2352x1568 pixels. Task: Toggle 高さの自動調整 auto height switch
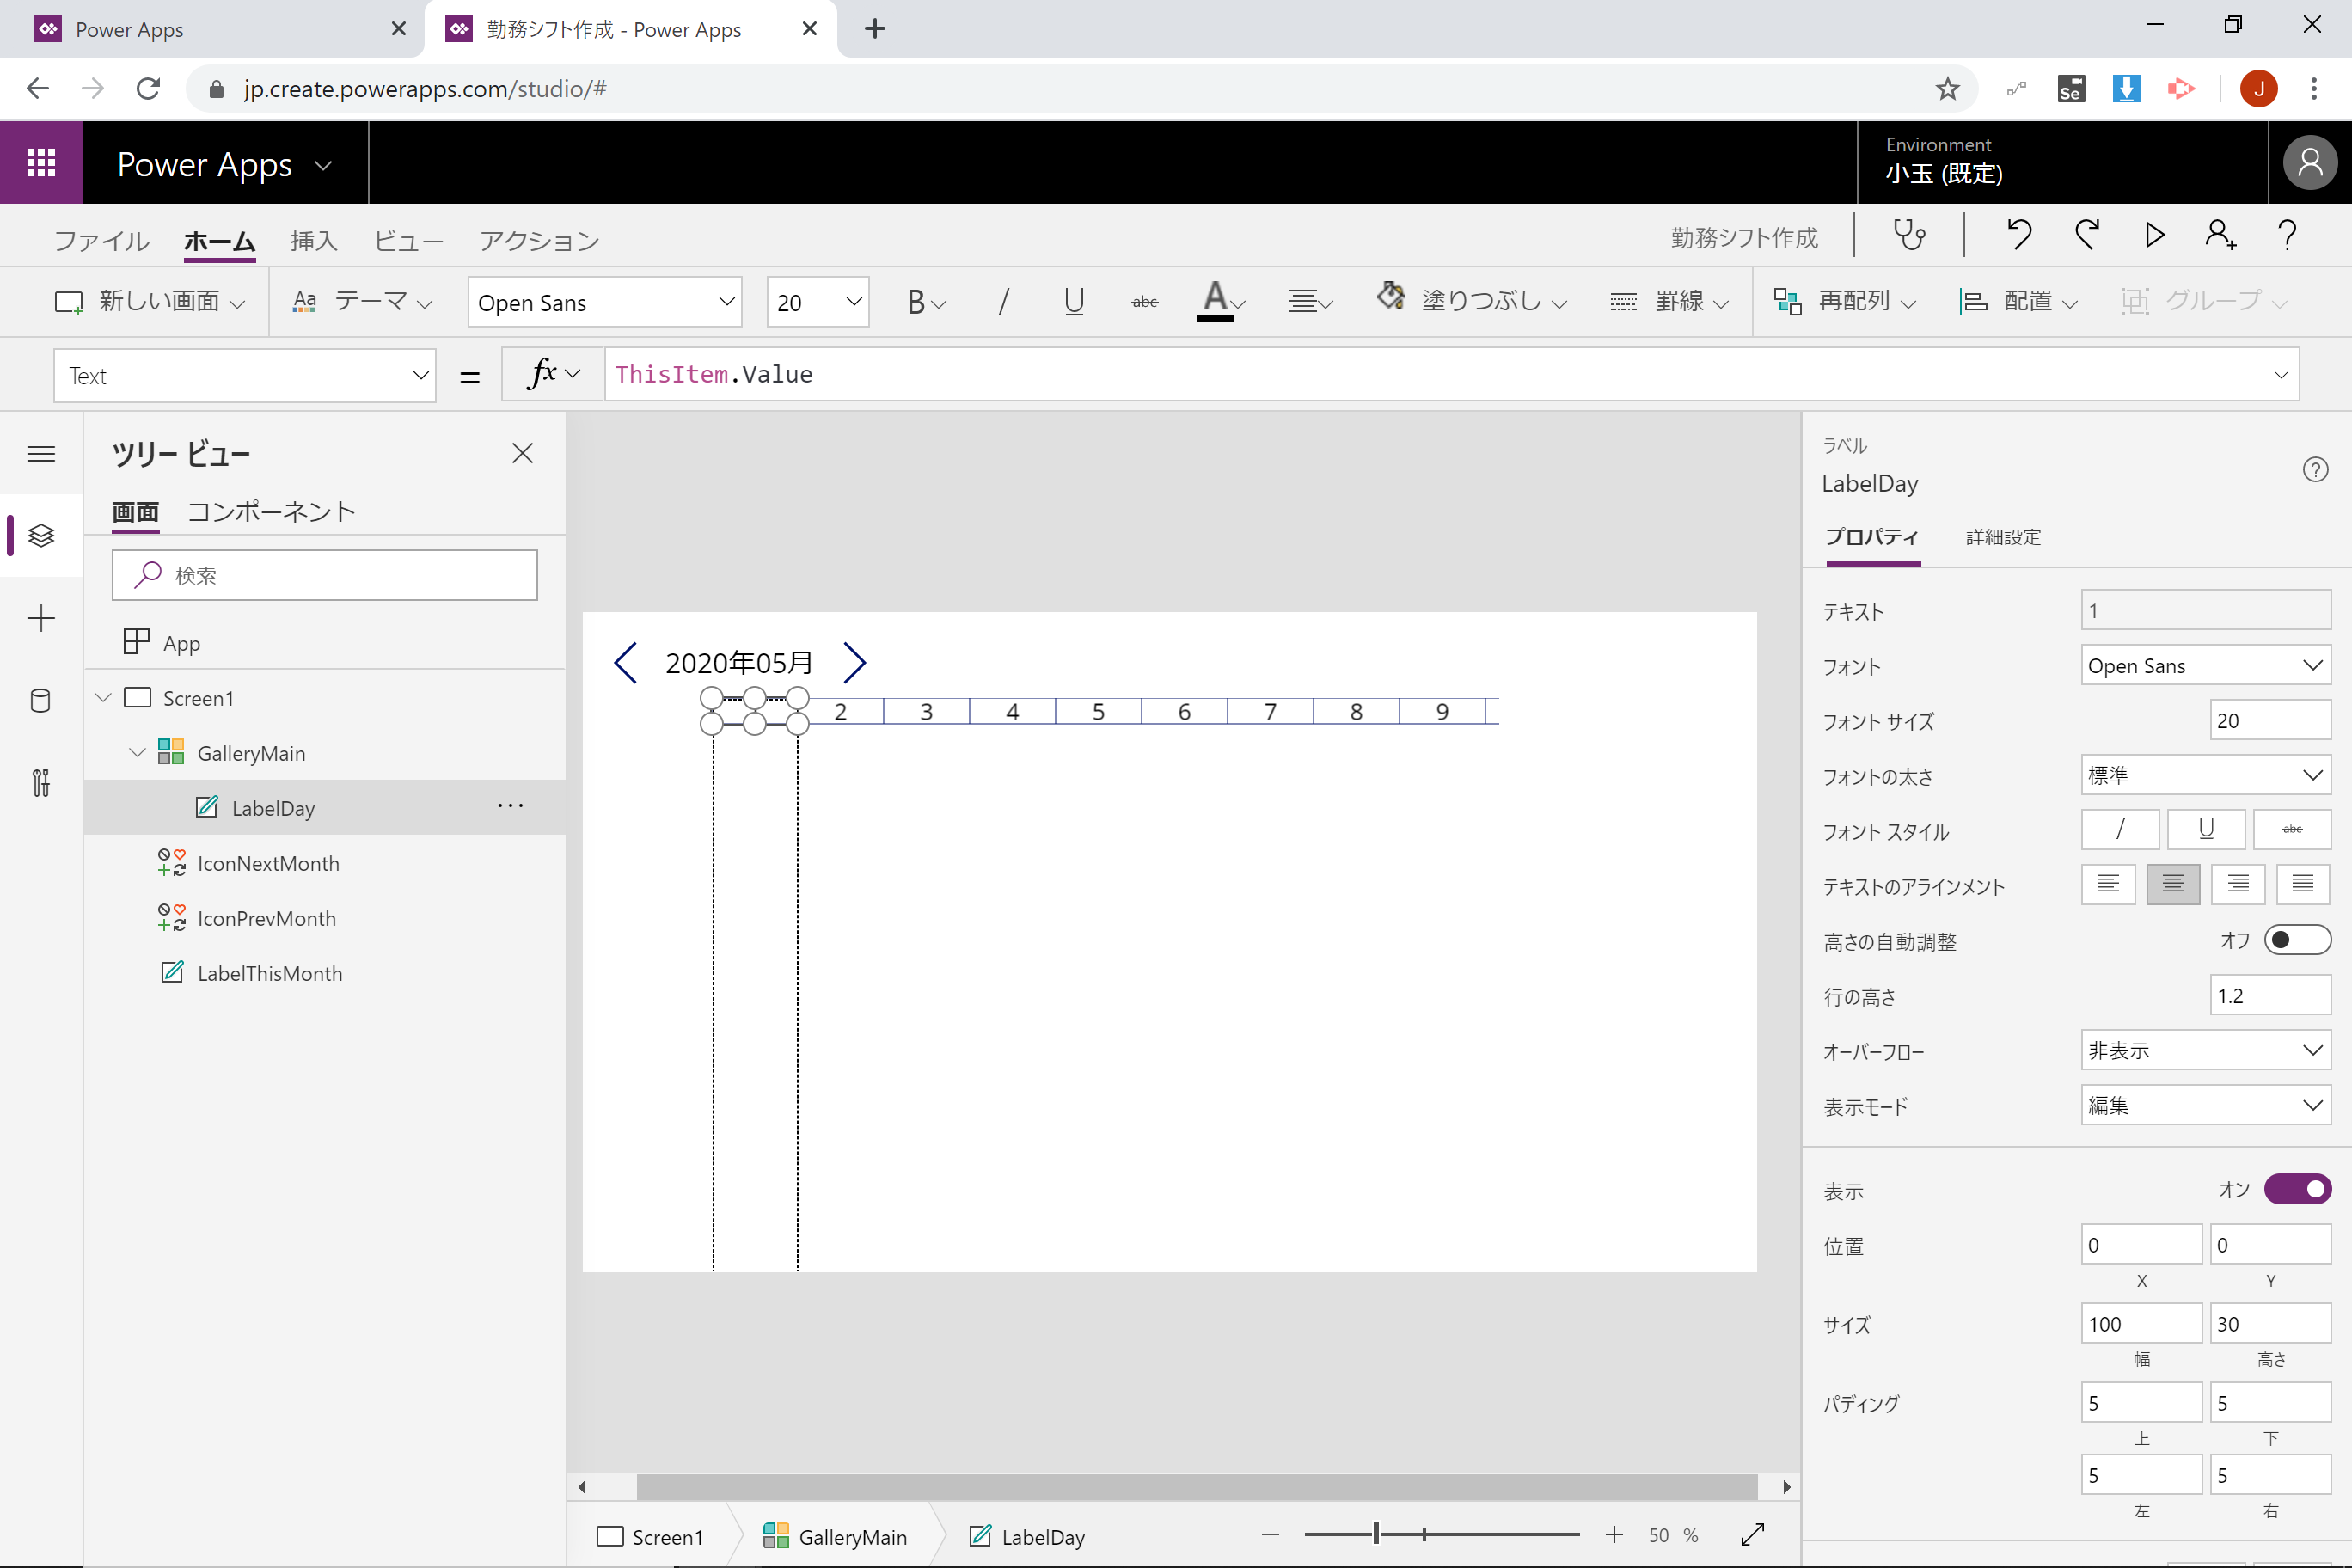click(x=2297, y=940)
